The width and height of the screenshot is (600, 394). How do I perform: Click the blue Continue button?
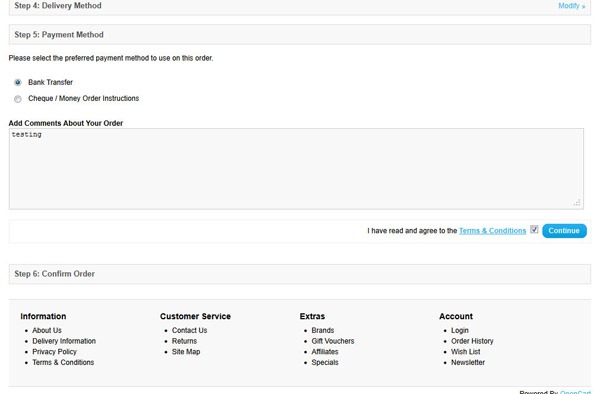coord(564,231)
